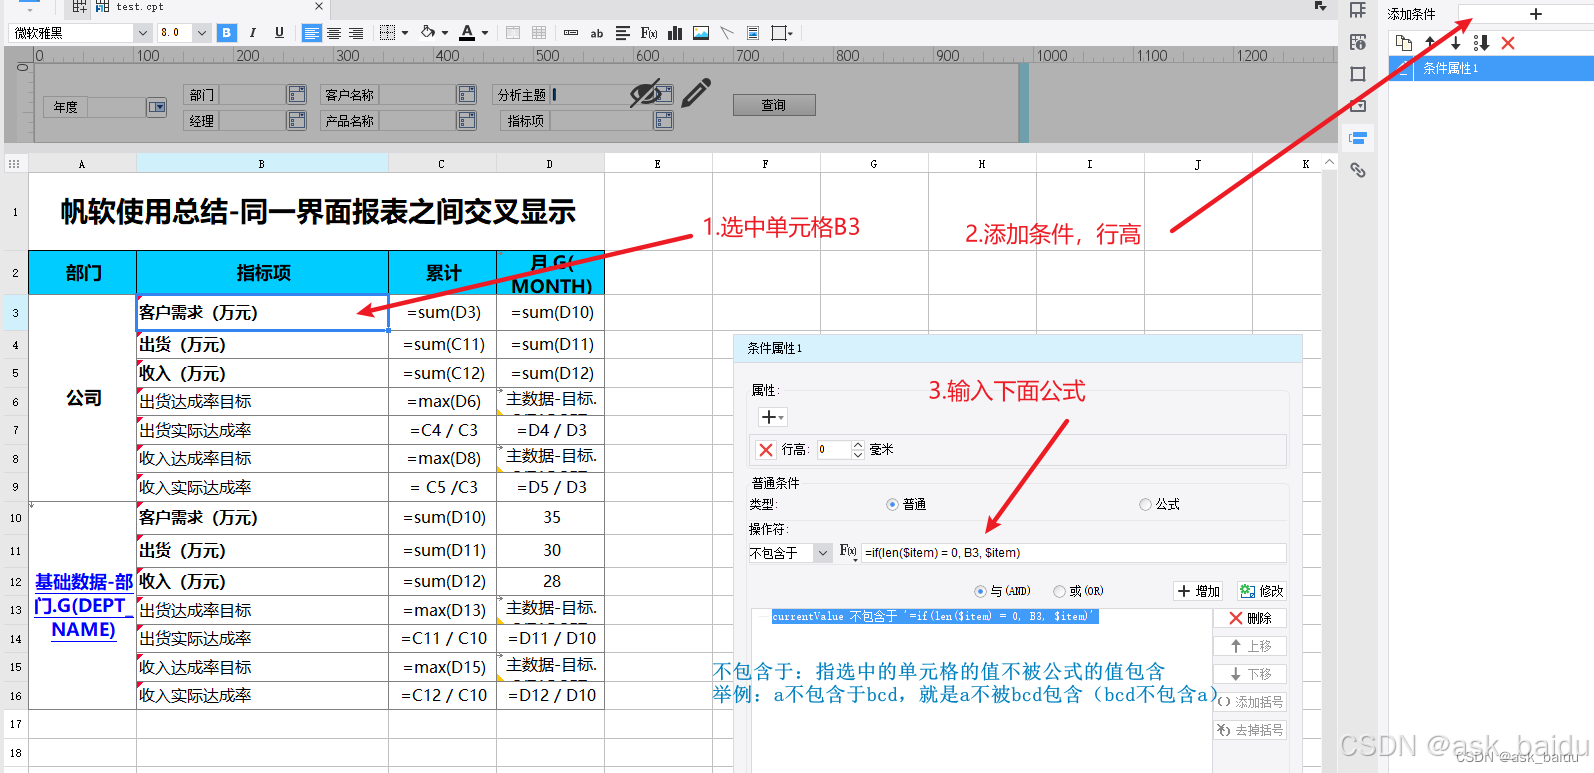Select the 公式 type radio button
Image resolution: width=1594 pixels, height=773 pixels.
pos(1145,505)
